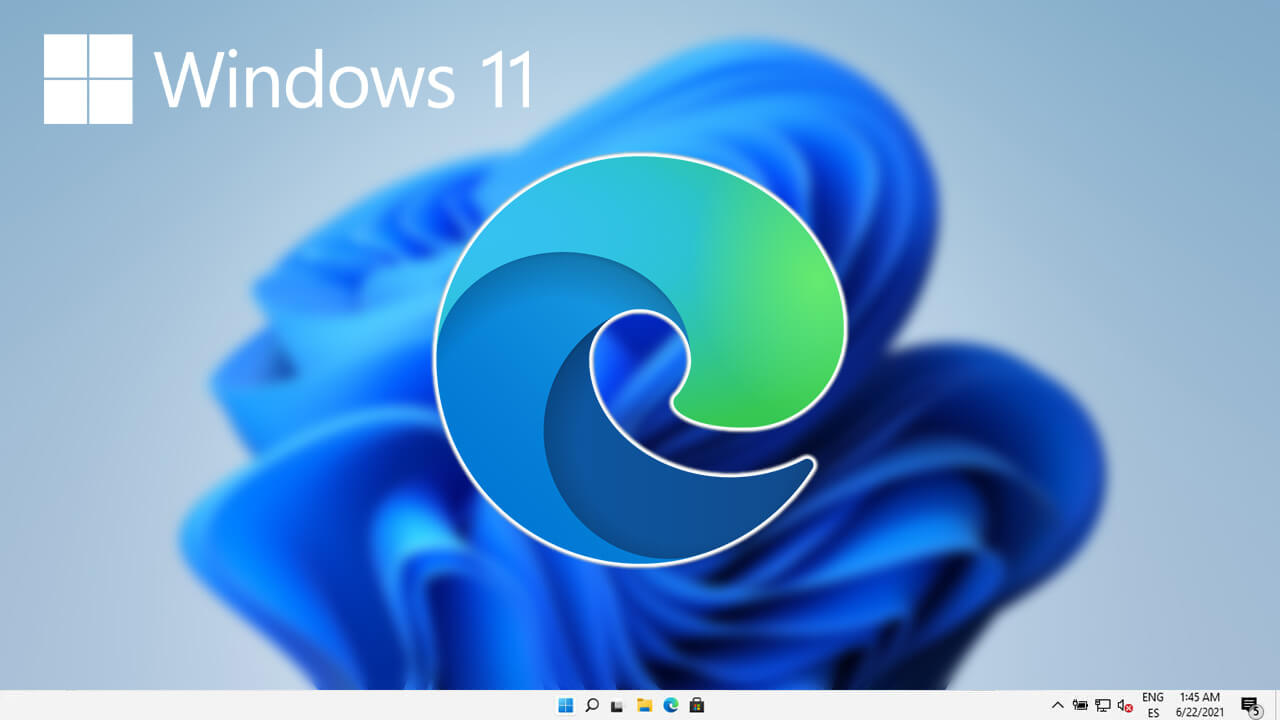Launch Microsoft Edge from taskbar
The width and height of the screenshot is (1280, 720).
click(671, 705)
